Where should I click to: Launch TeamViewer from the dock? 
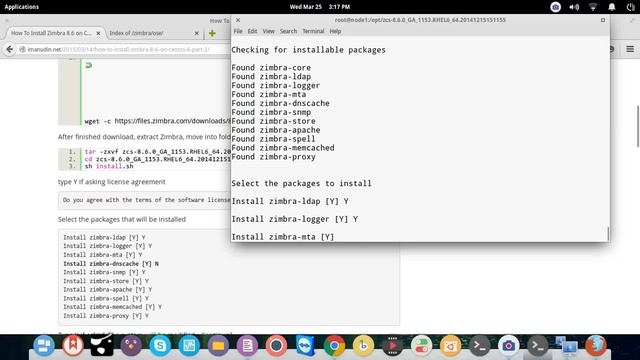point(305,346)
